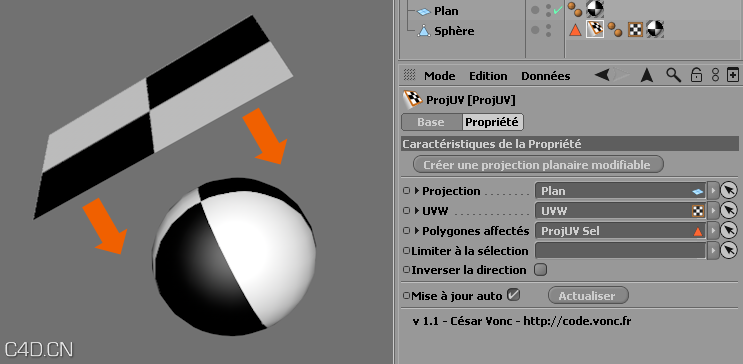This screenshot has width=743, height=364.
Task: Toggle the animation dot before Projection
Action: pos(406,191)
